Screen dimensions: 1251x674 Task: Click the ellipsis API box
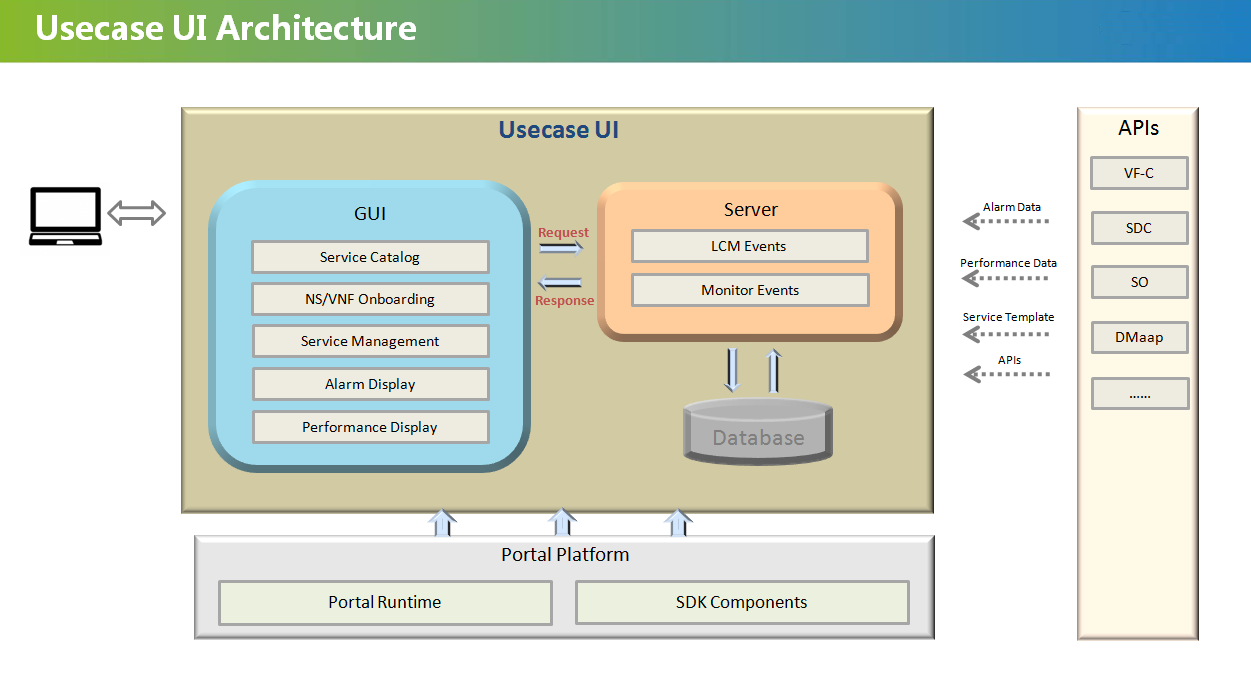(x=1139, y=393)
